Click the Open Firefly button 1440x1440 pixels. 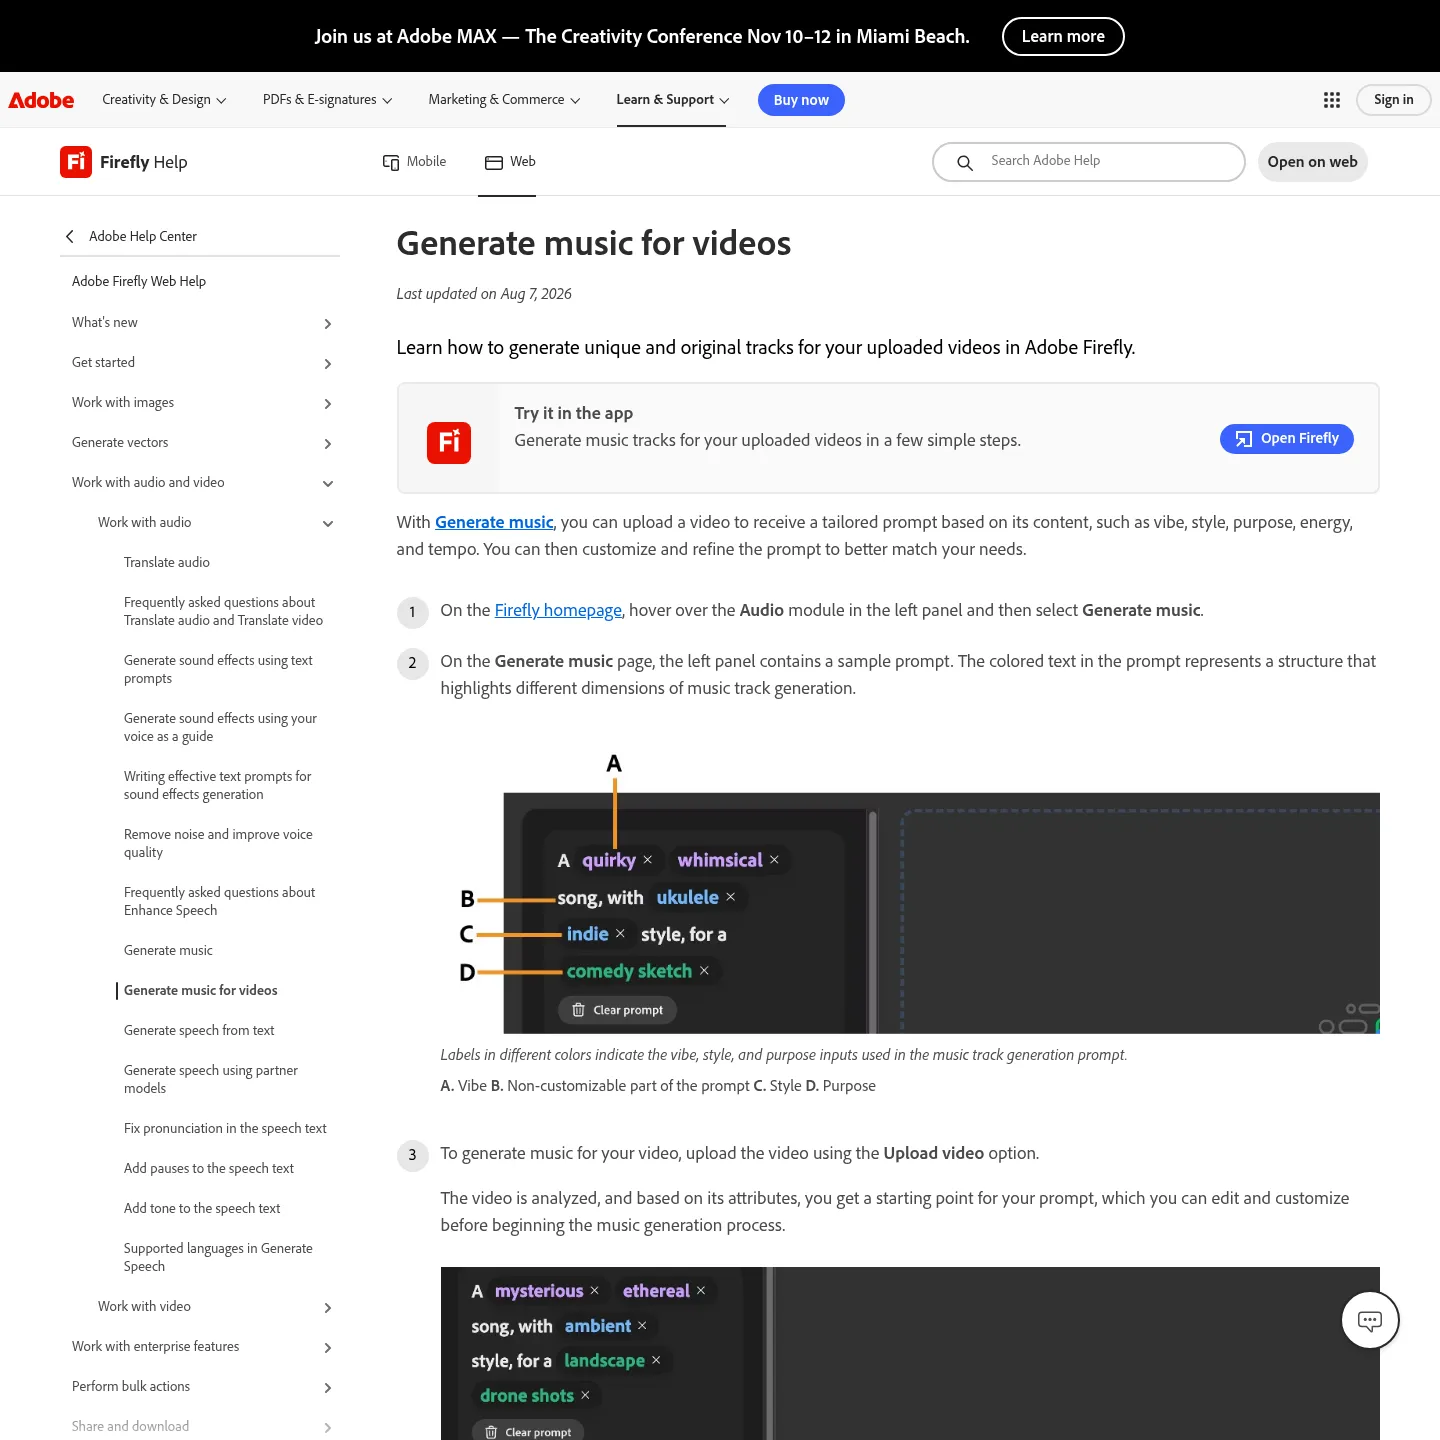tap(1286, 439)
